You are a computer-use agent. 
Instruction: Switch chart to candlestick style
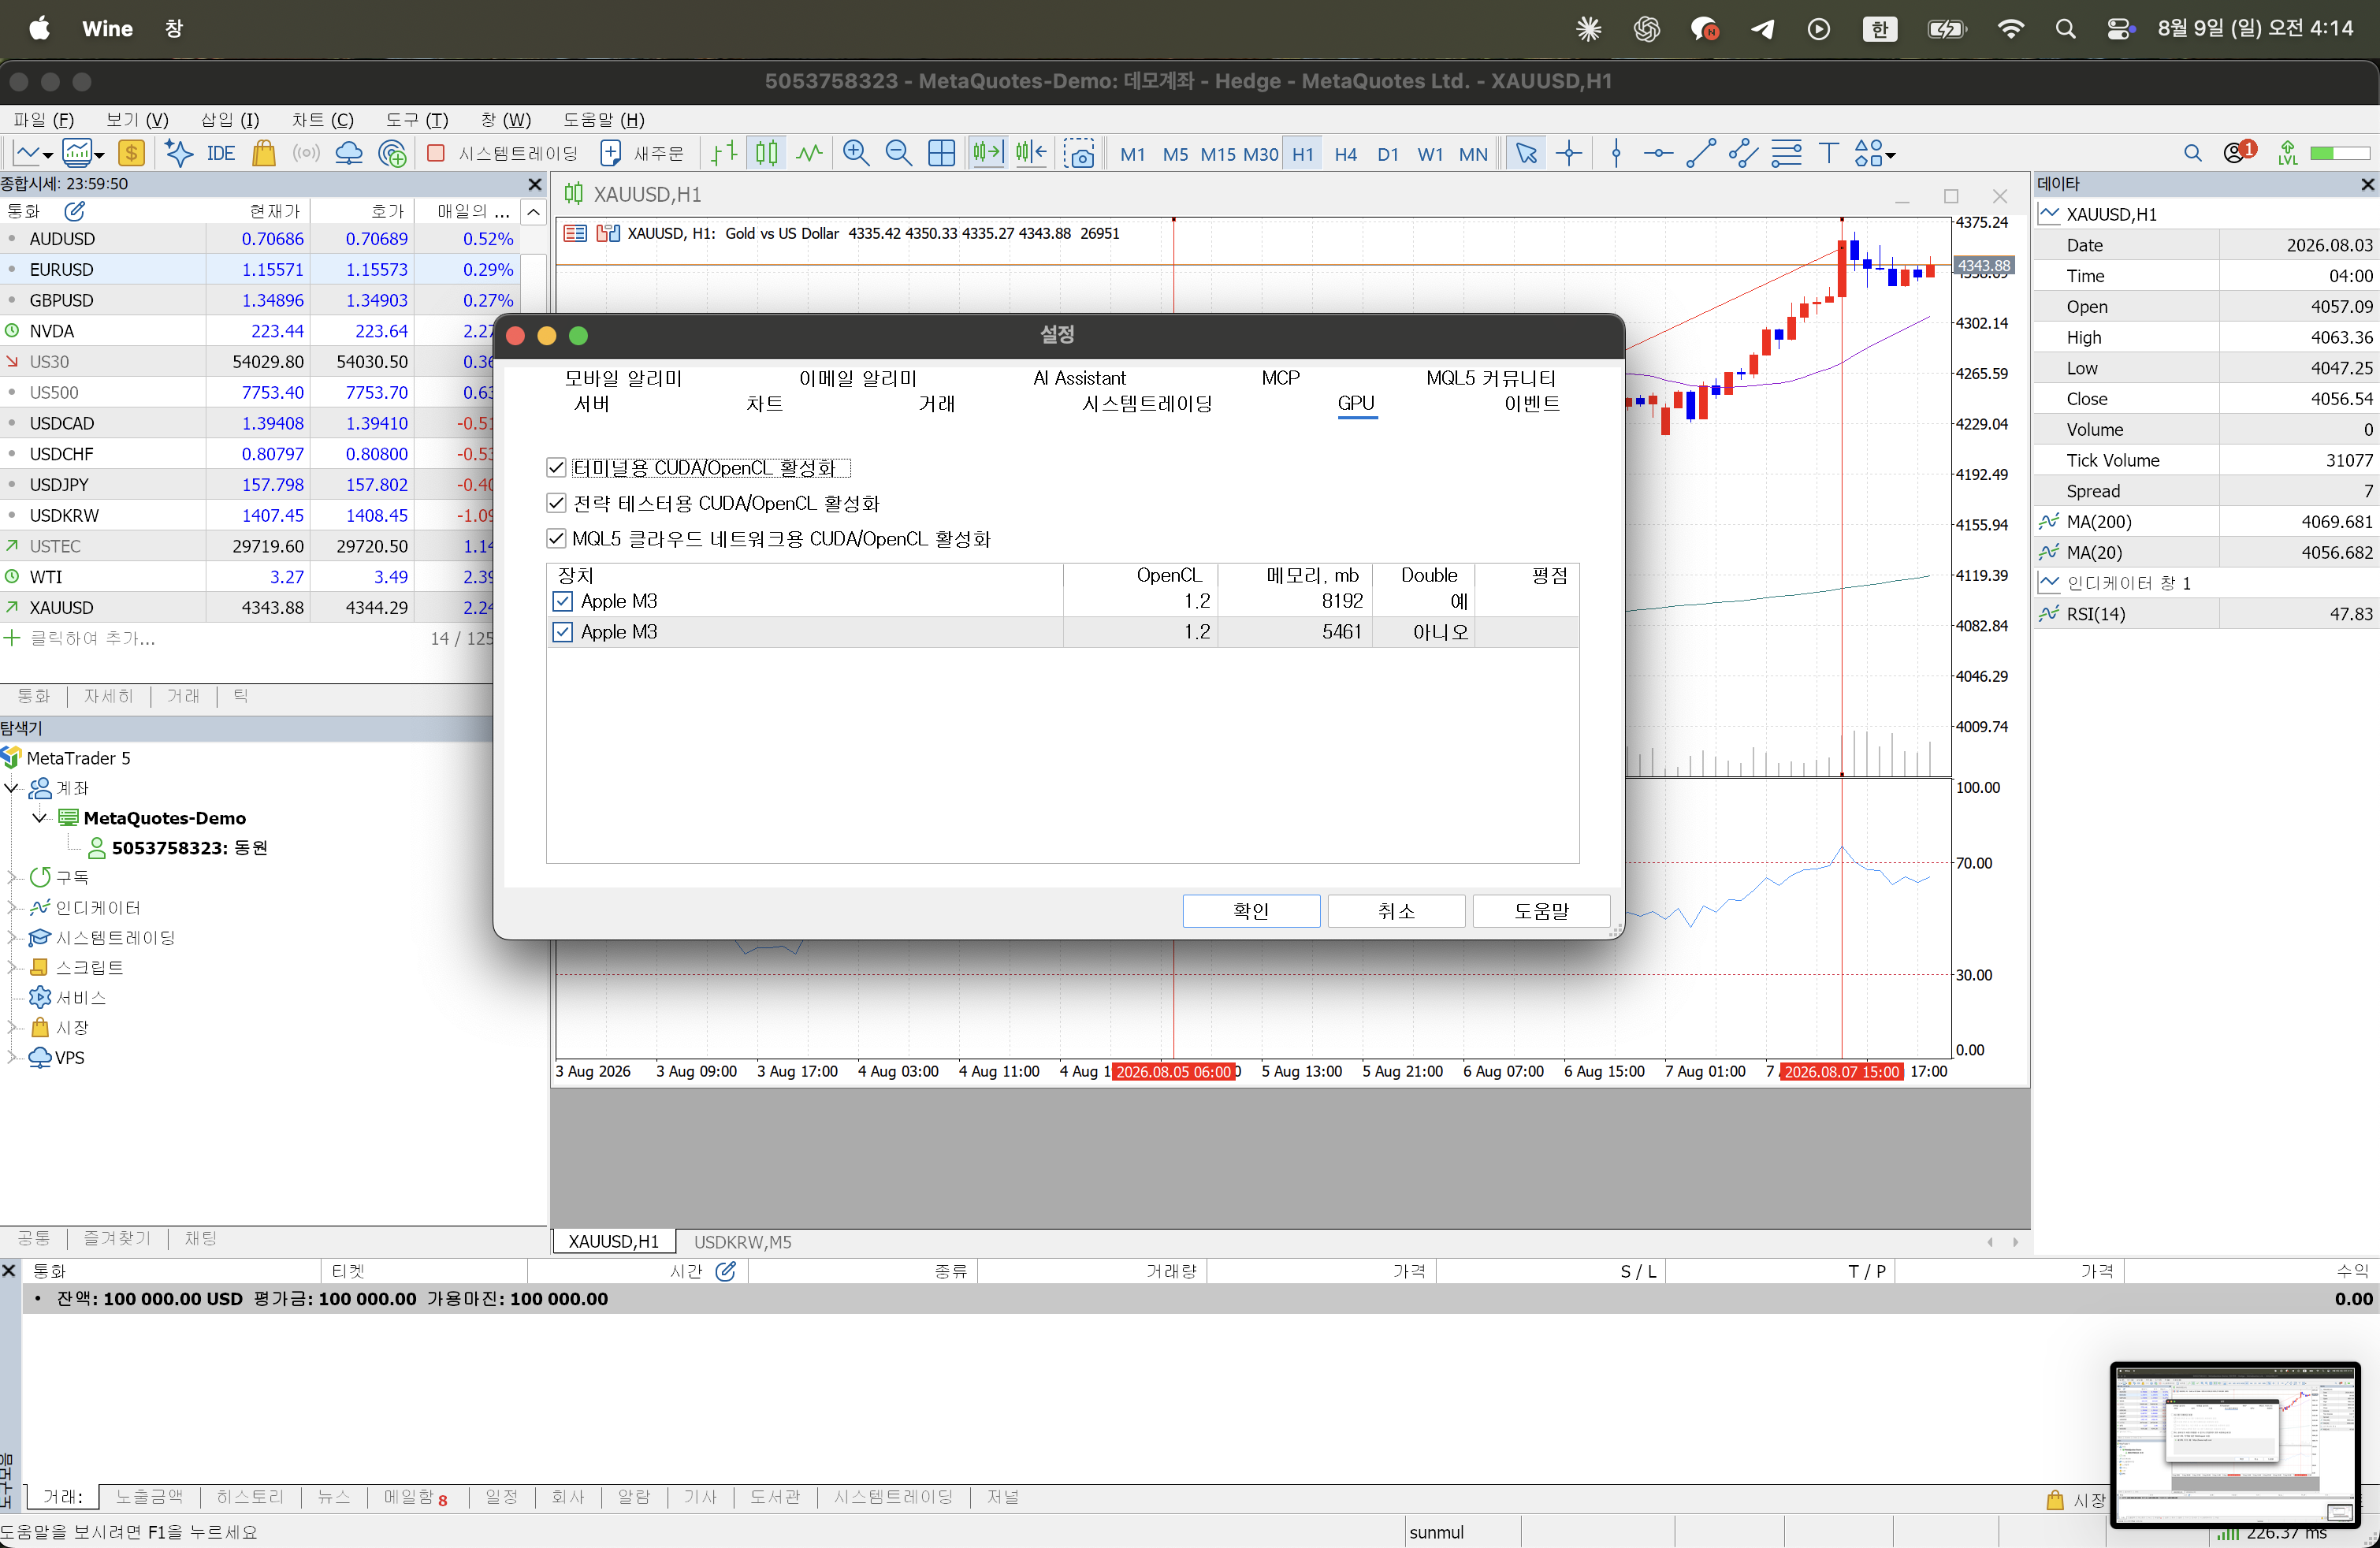767,153
